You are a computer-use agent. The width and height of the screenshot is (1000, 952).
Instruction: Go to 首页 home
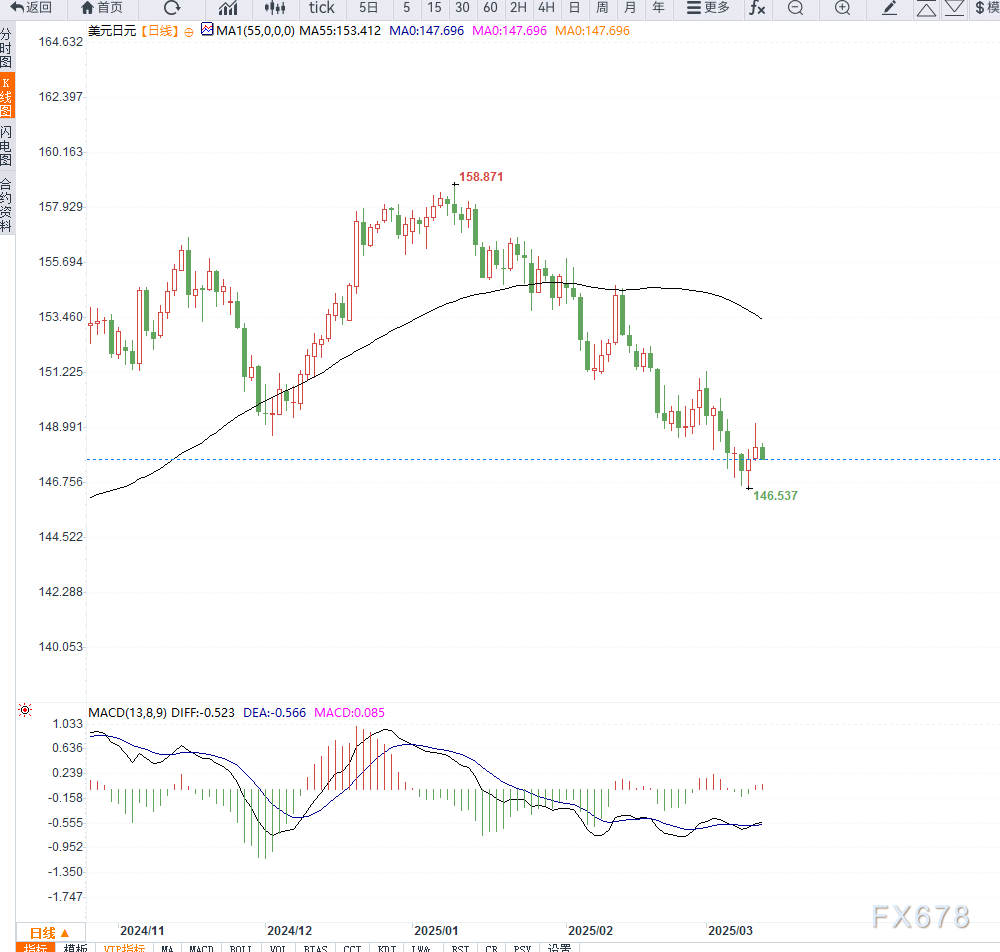pos(102,8)
